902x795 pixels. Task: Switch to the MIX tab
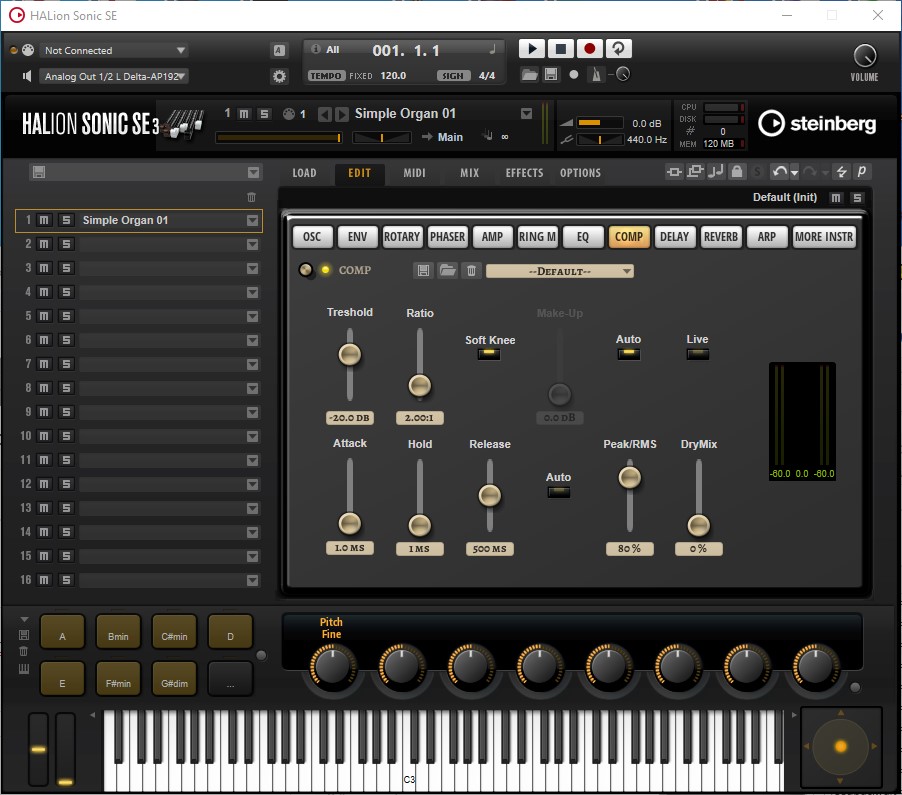[469, 173]
